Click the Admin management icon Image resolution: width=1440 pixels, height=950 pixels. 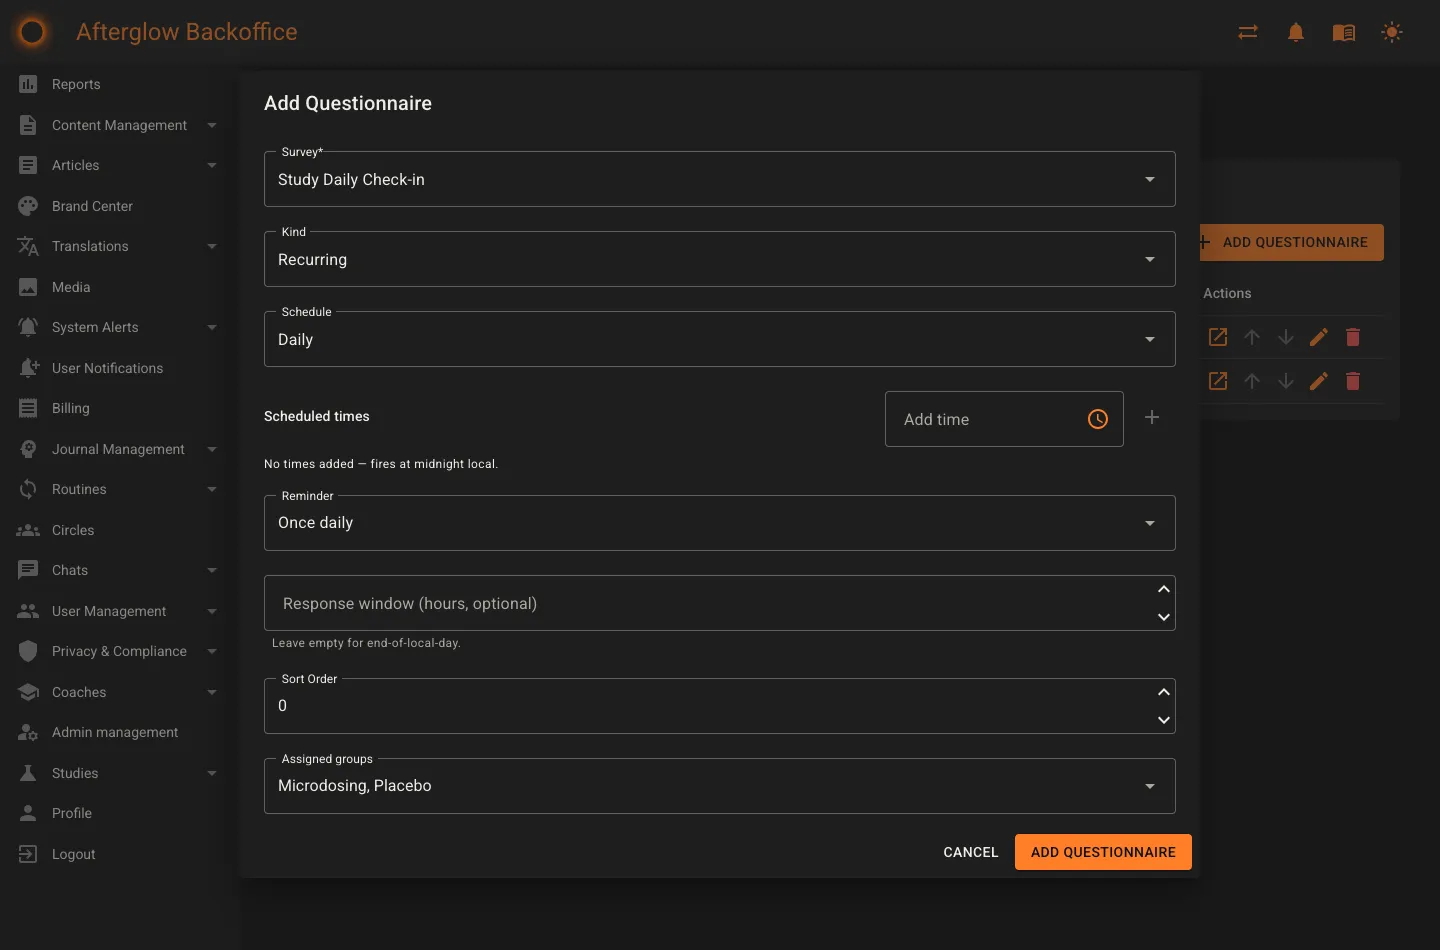coord(28,732)
